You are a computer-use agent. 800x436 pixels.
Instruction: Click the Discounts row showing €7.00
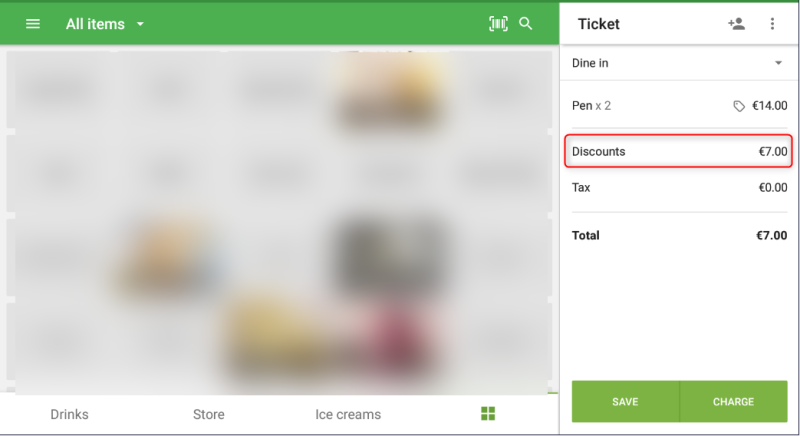click(x=679, y=152)
